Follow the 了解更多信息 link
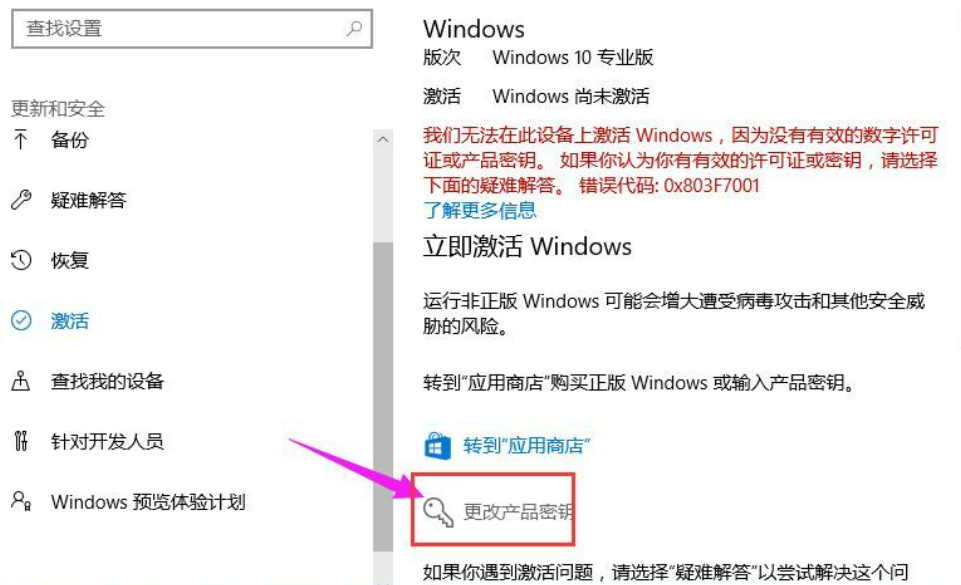 (x=480, y=210)
